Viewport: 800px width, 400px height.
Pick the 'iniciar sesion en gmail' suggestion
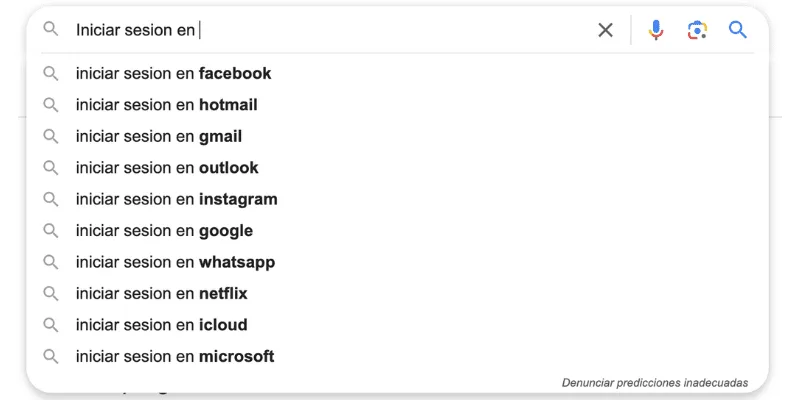pyautogui.click(x=159, y=136)
